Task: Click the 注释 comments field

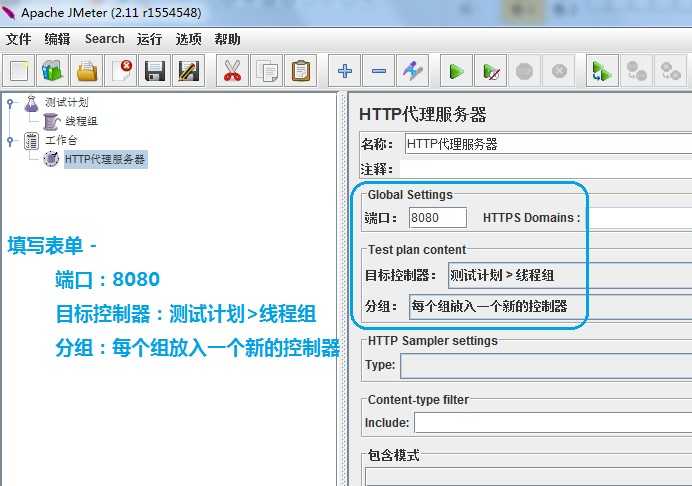Action: point(546,169)
